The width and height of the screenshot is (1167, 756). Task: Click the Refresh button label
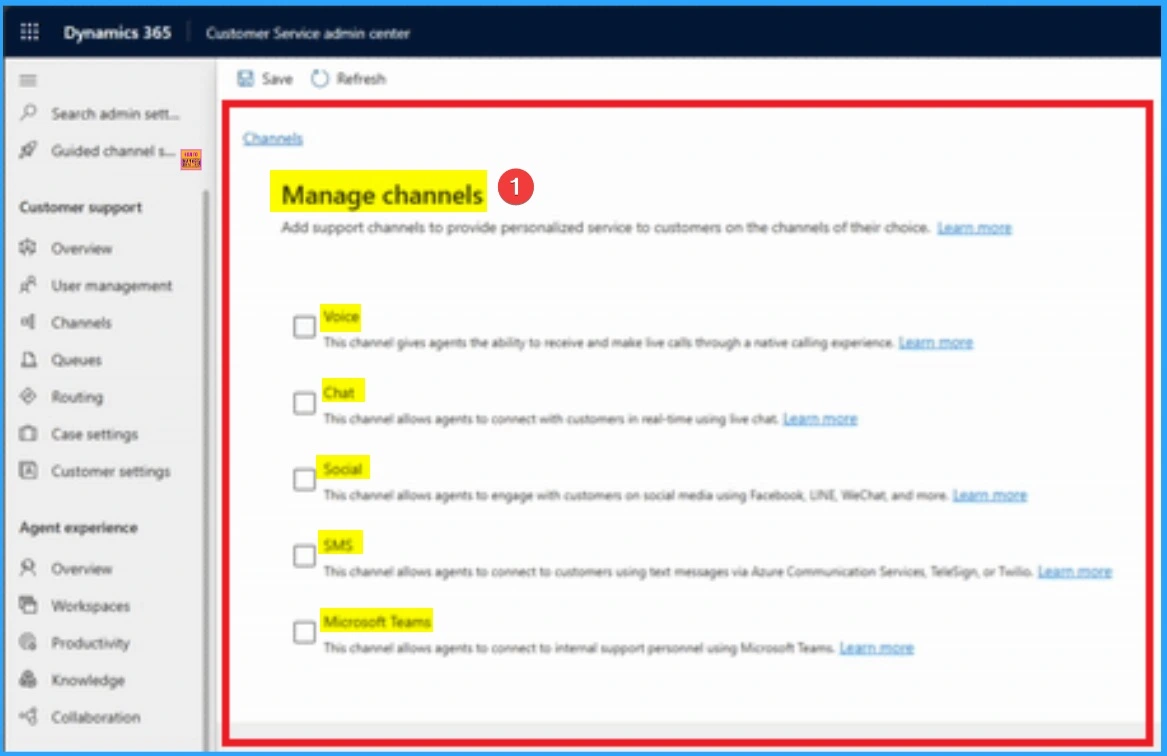[x=361, y=79]
